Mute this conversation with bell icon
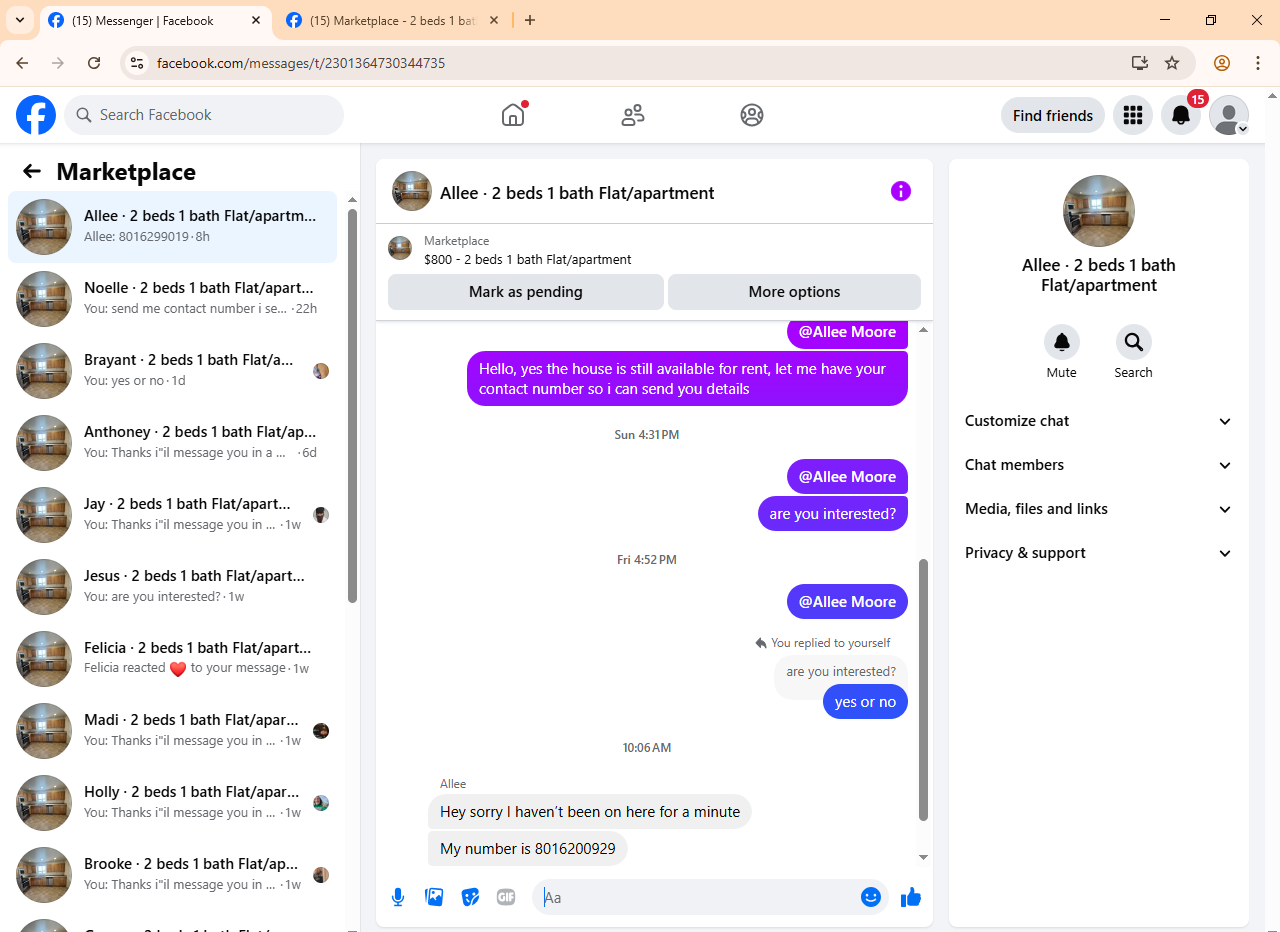The image size is (1280, 932). 1062,342
